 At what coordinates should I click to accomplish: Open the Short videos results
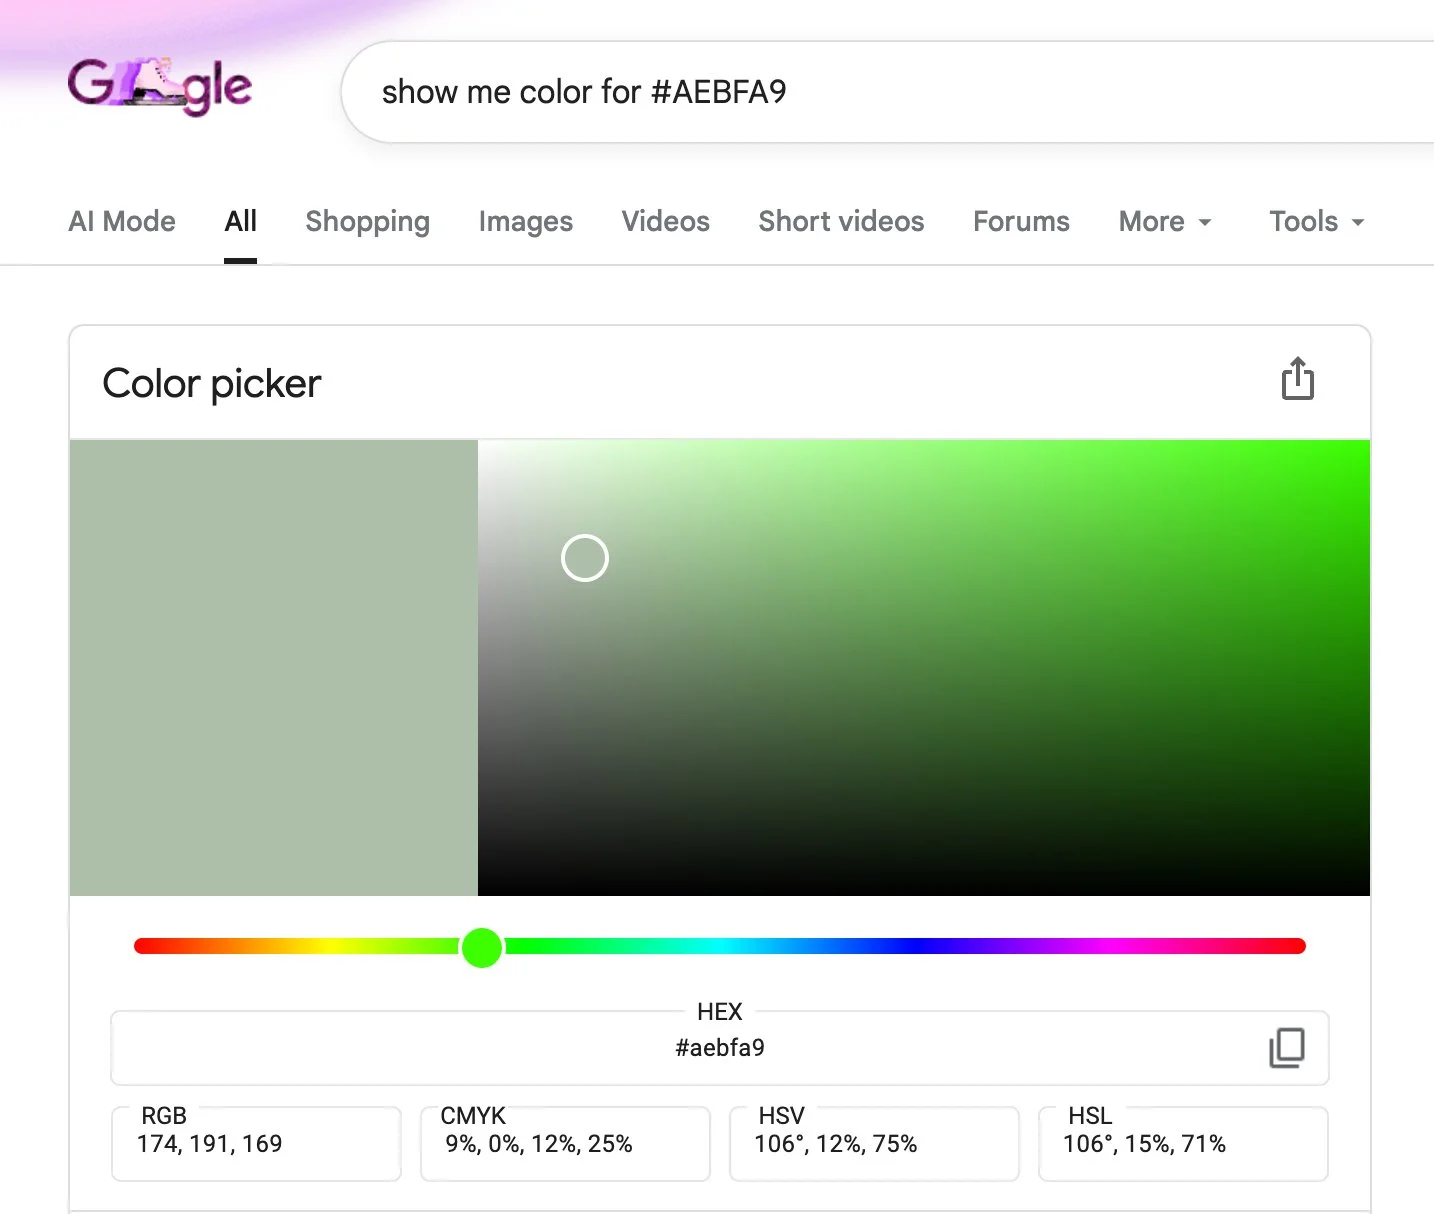click(840, 221)
